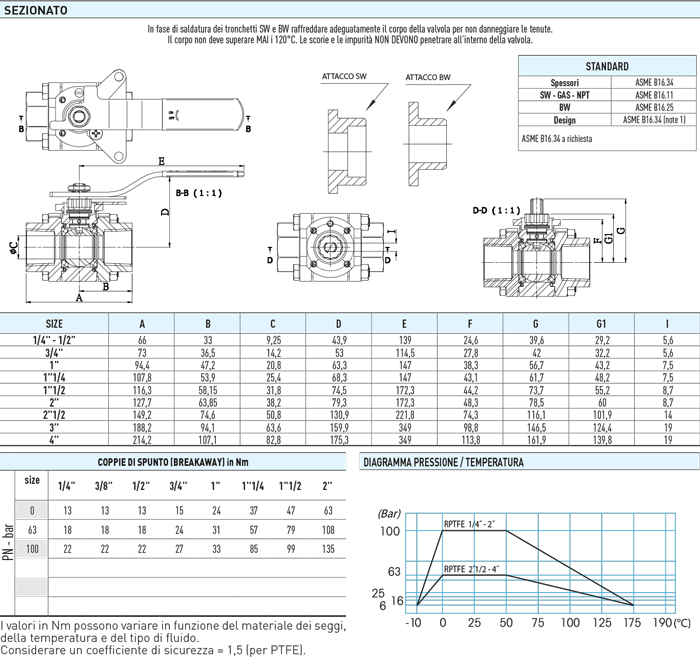Click the STANDARD table header
This screenshot has height=657, width=700.
coord(606,66)
